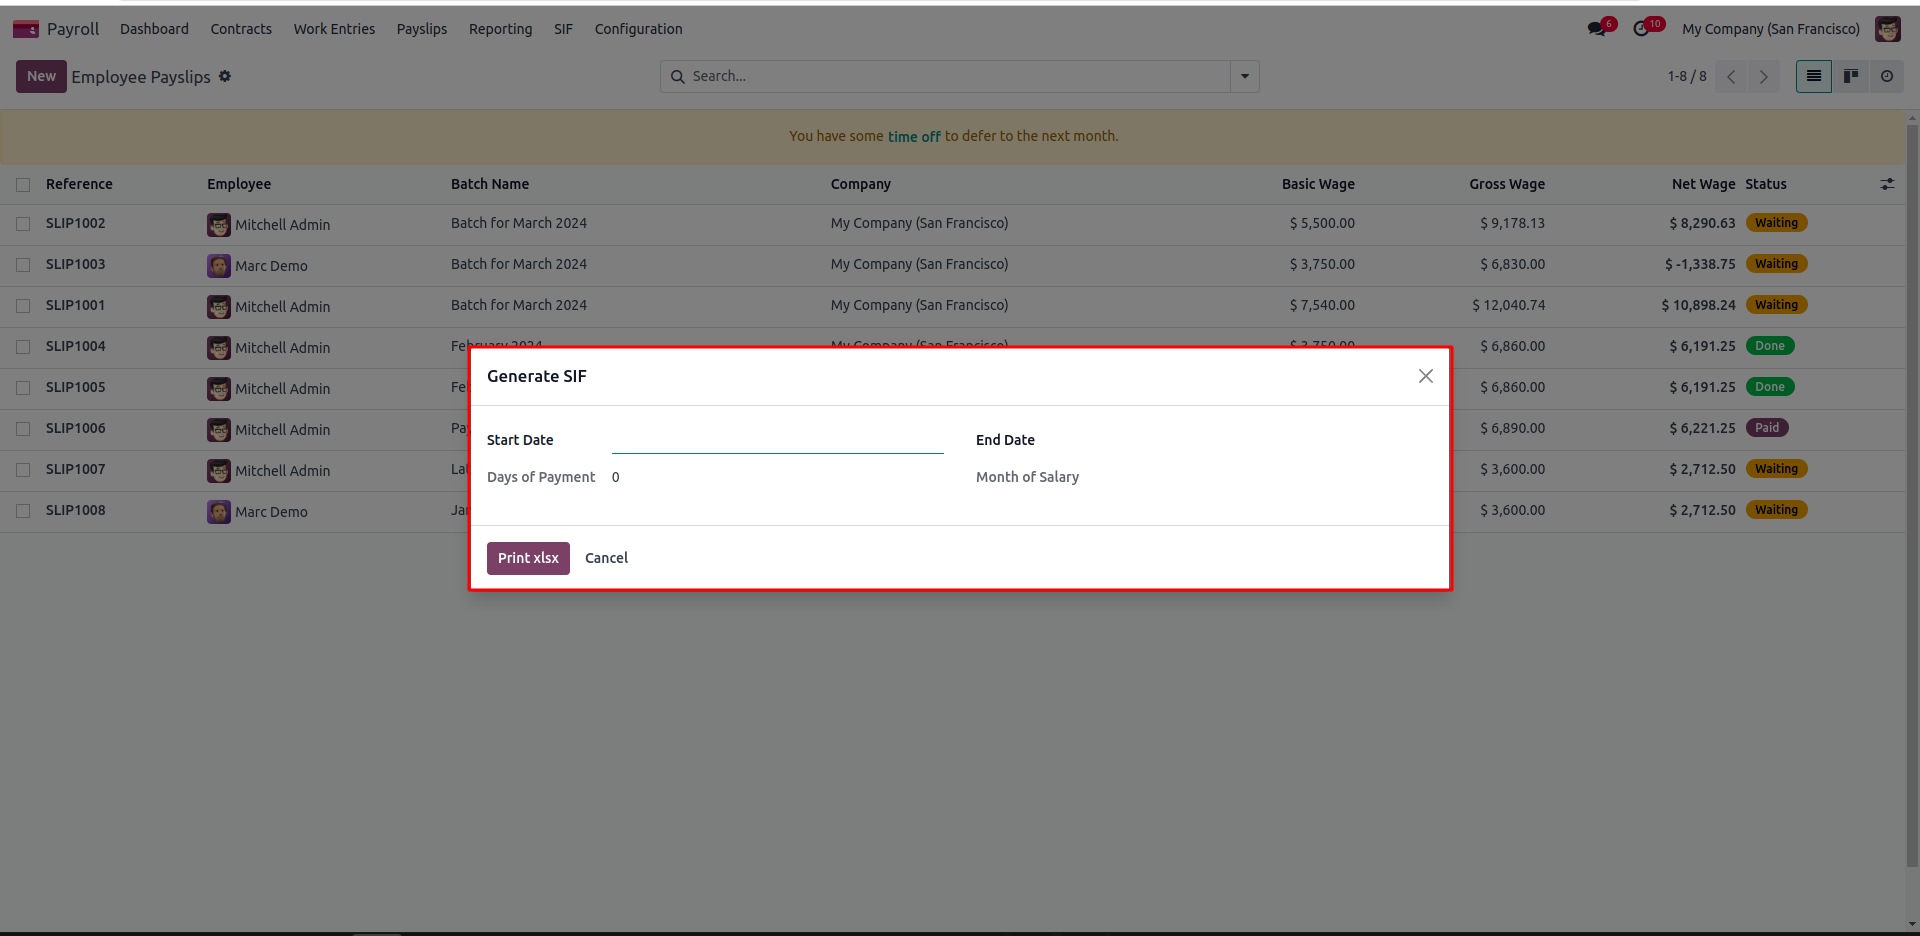Open the Reporting menu
The width and height of the screenshot is (1920, 936).
click(x=500, y=29)
